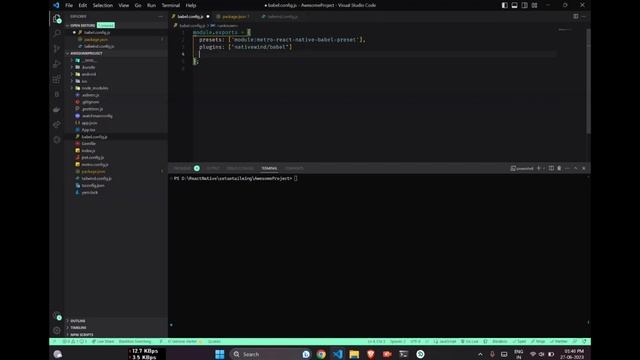This screenshot has width=640, height=360.
Task: Open terminal panel more actions ellipsis
Action: pyautogui.click(x=567, y=168)
